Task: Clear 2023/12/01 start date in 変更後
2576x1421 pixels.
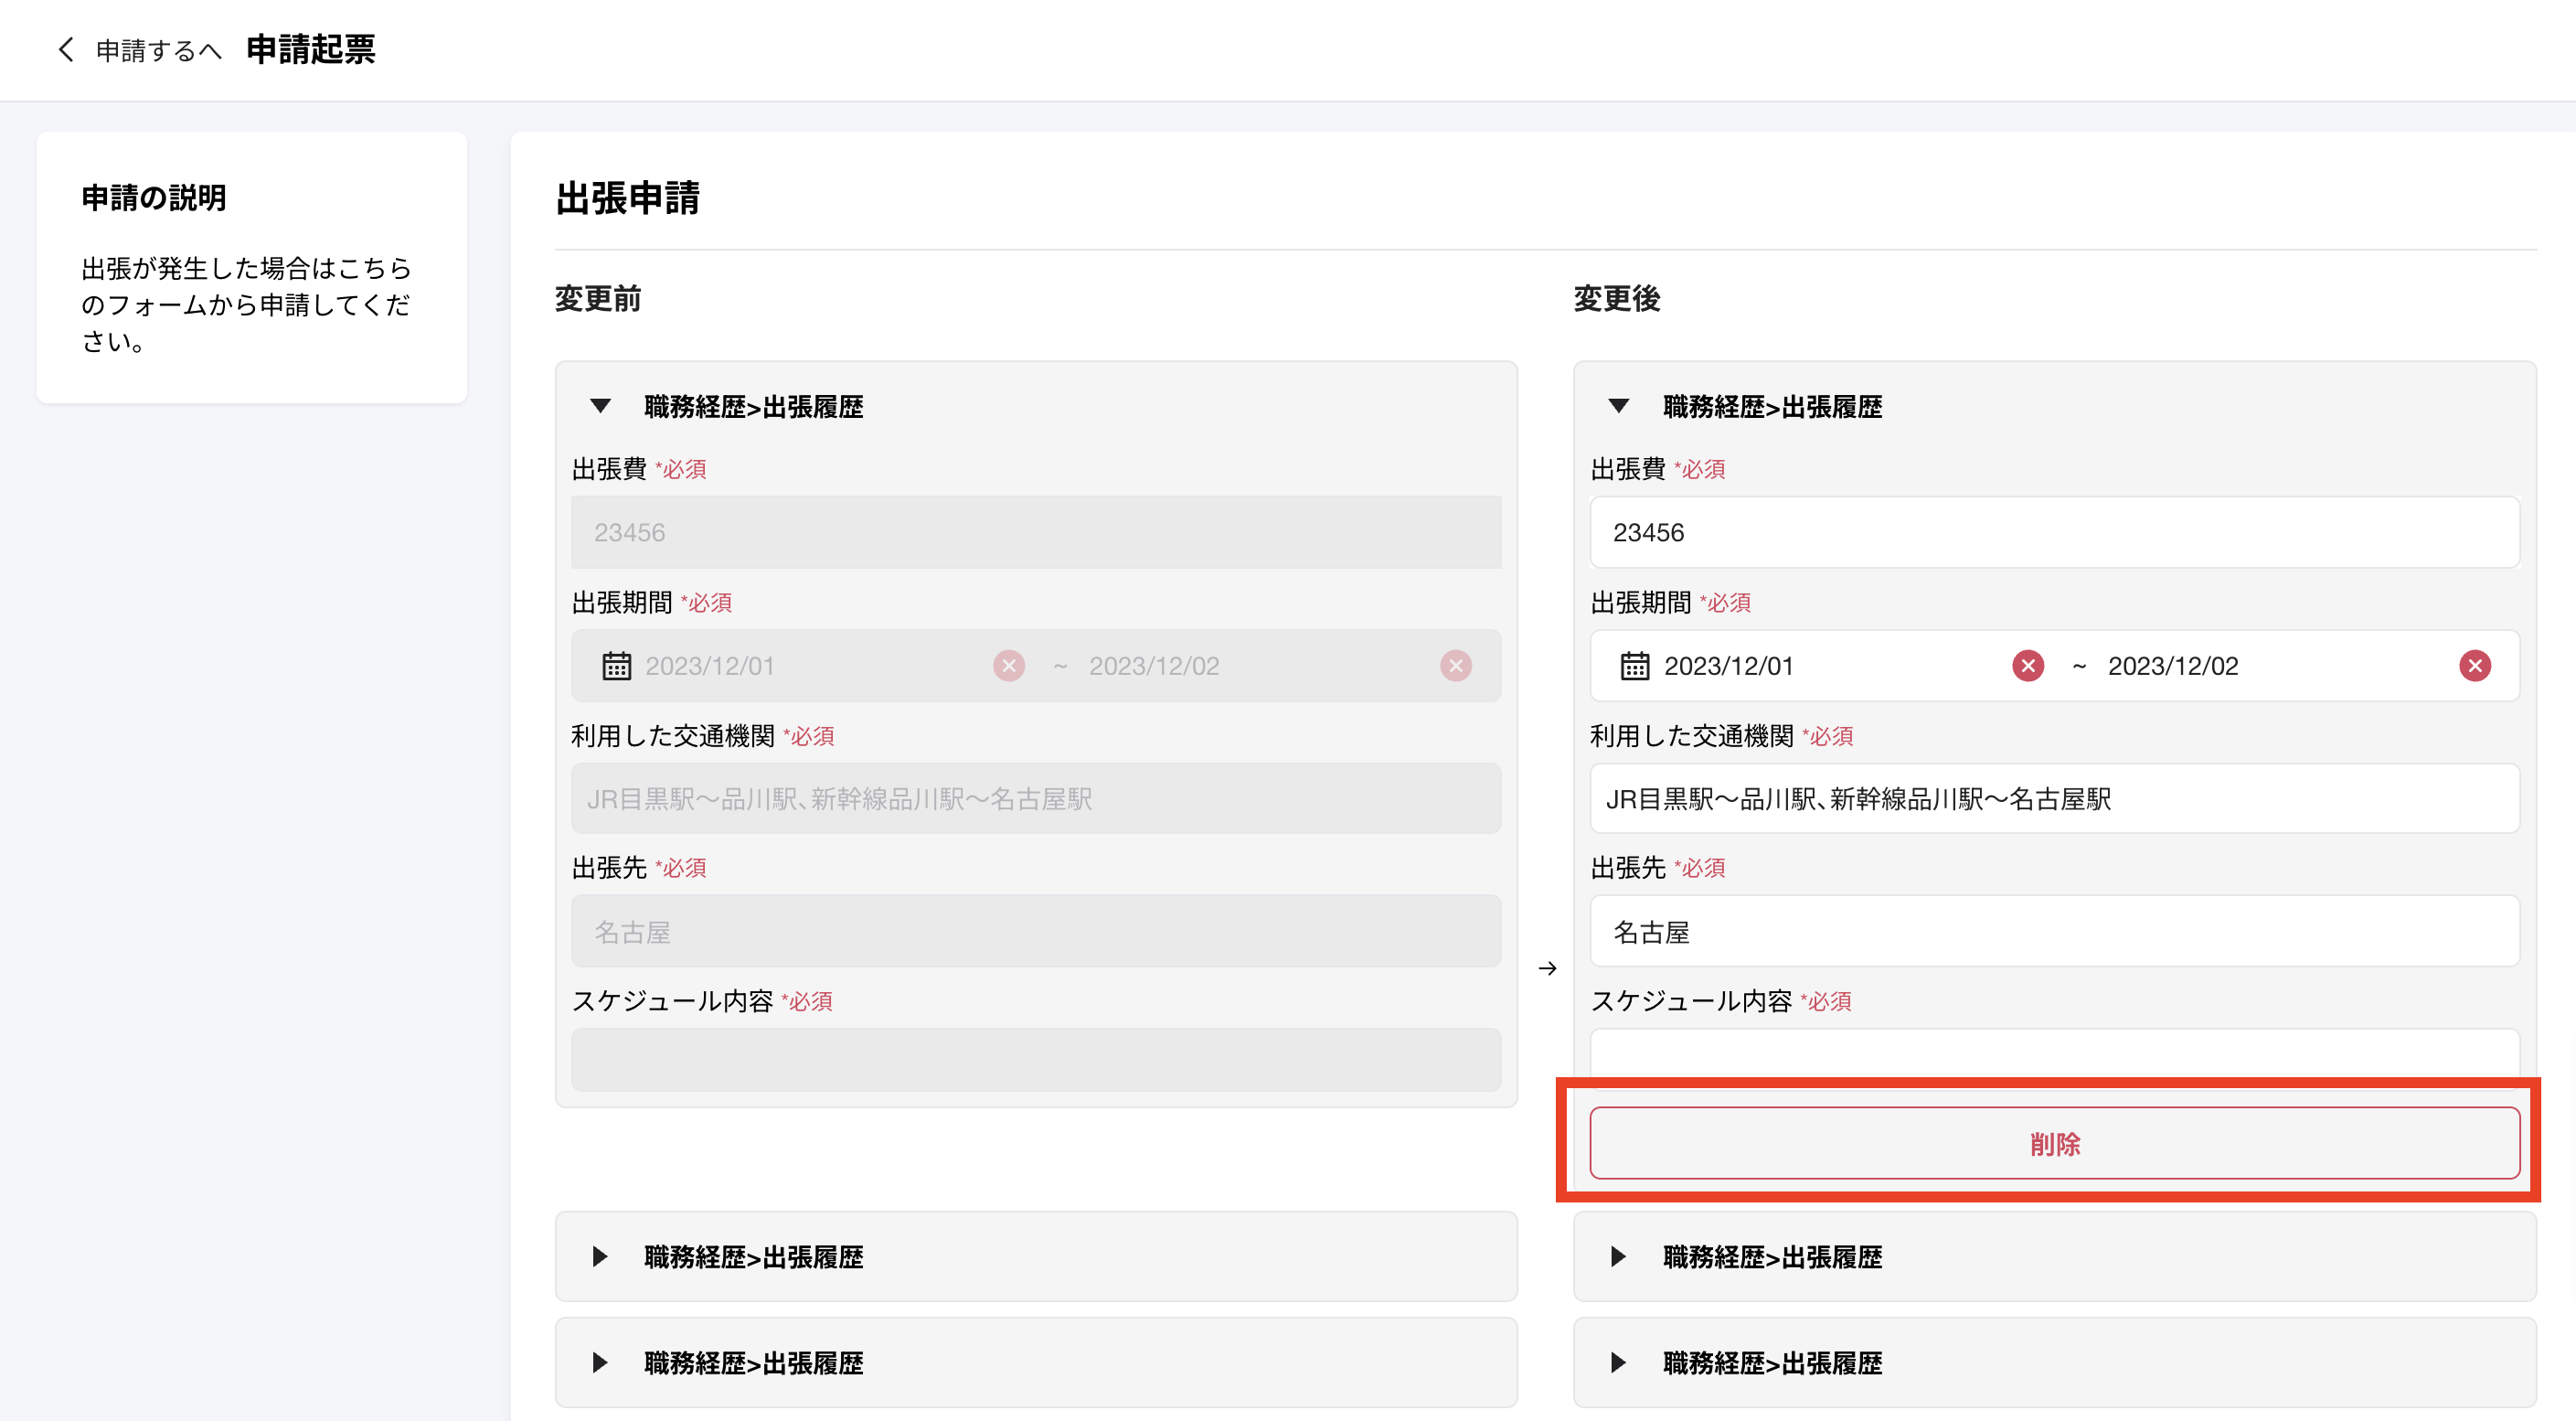Action: (2027, 666)
